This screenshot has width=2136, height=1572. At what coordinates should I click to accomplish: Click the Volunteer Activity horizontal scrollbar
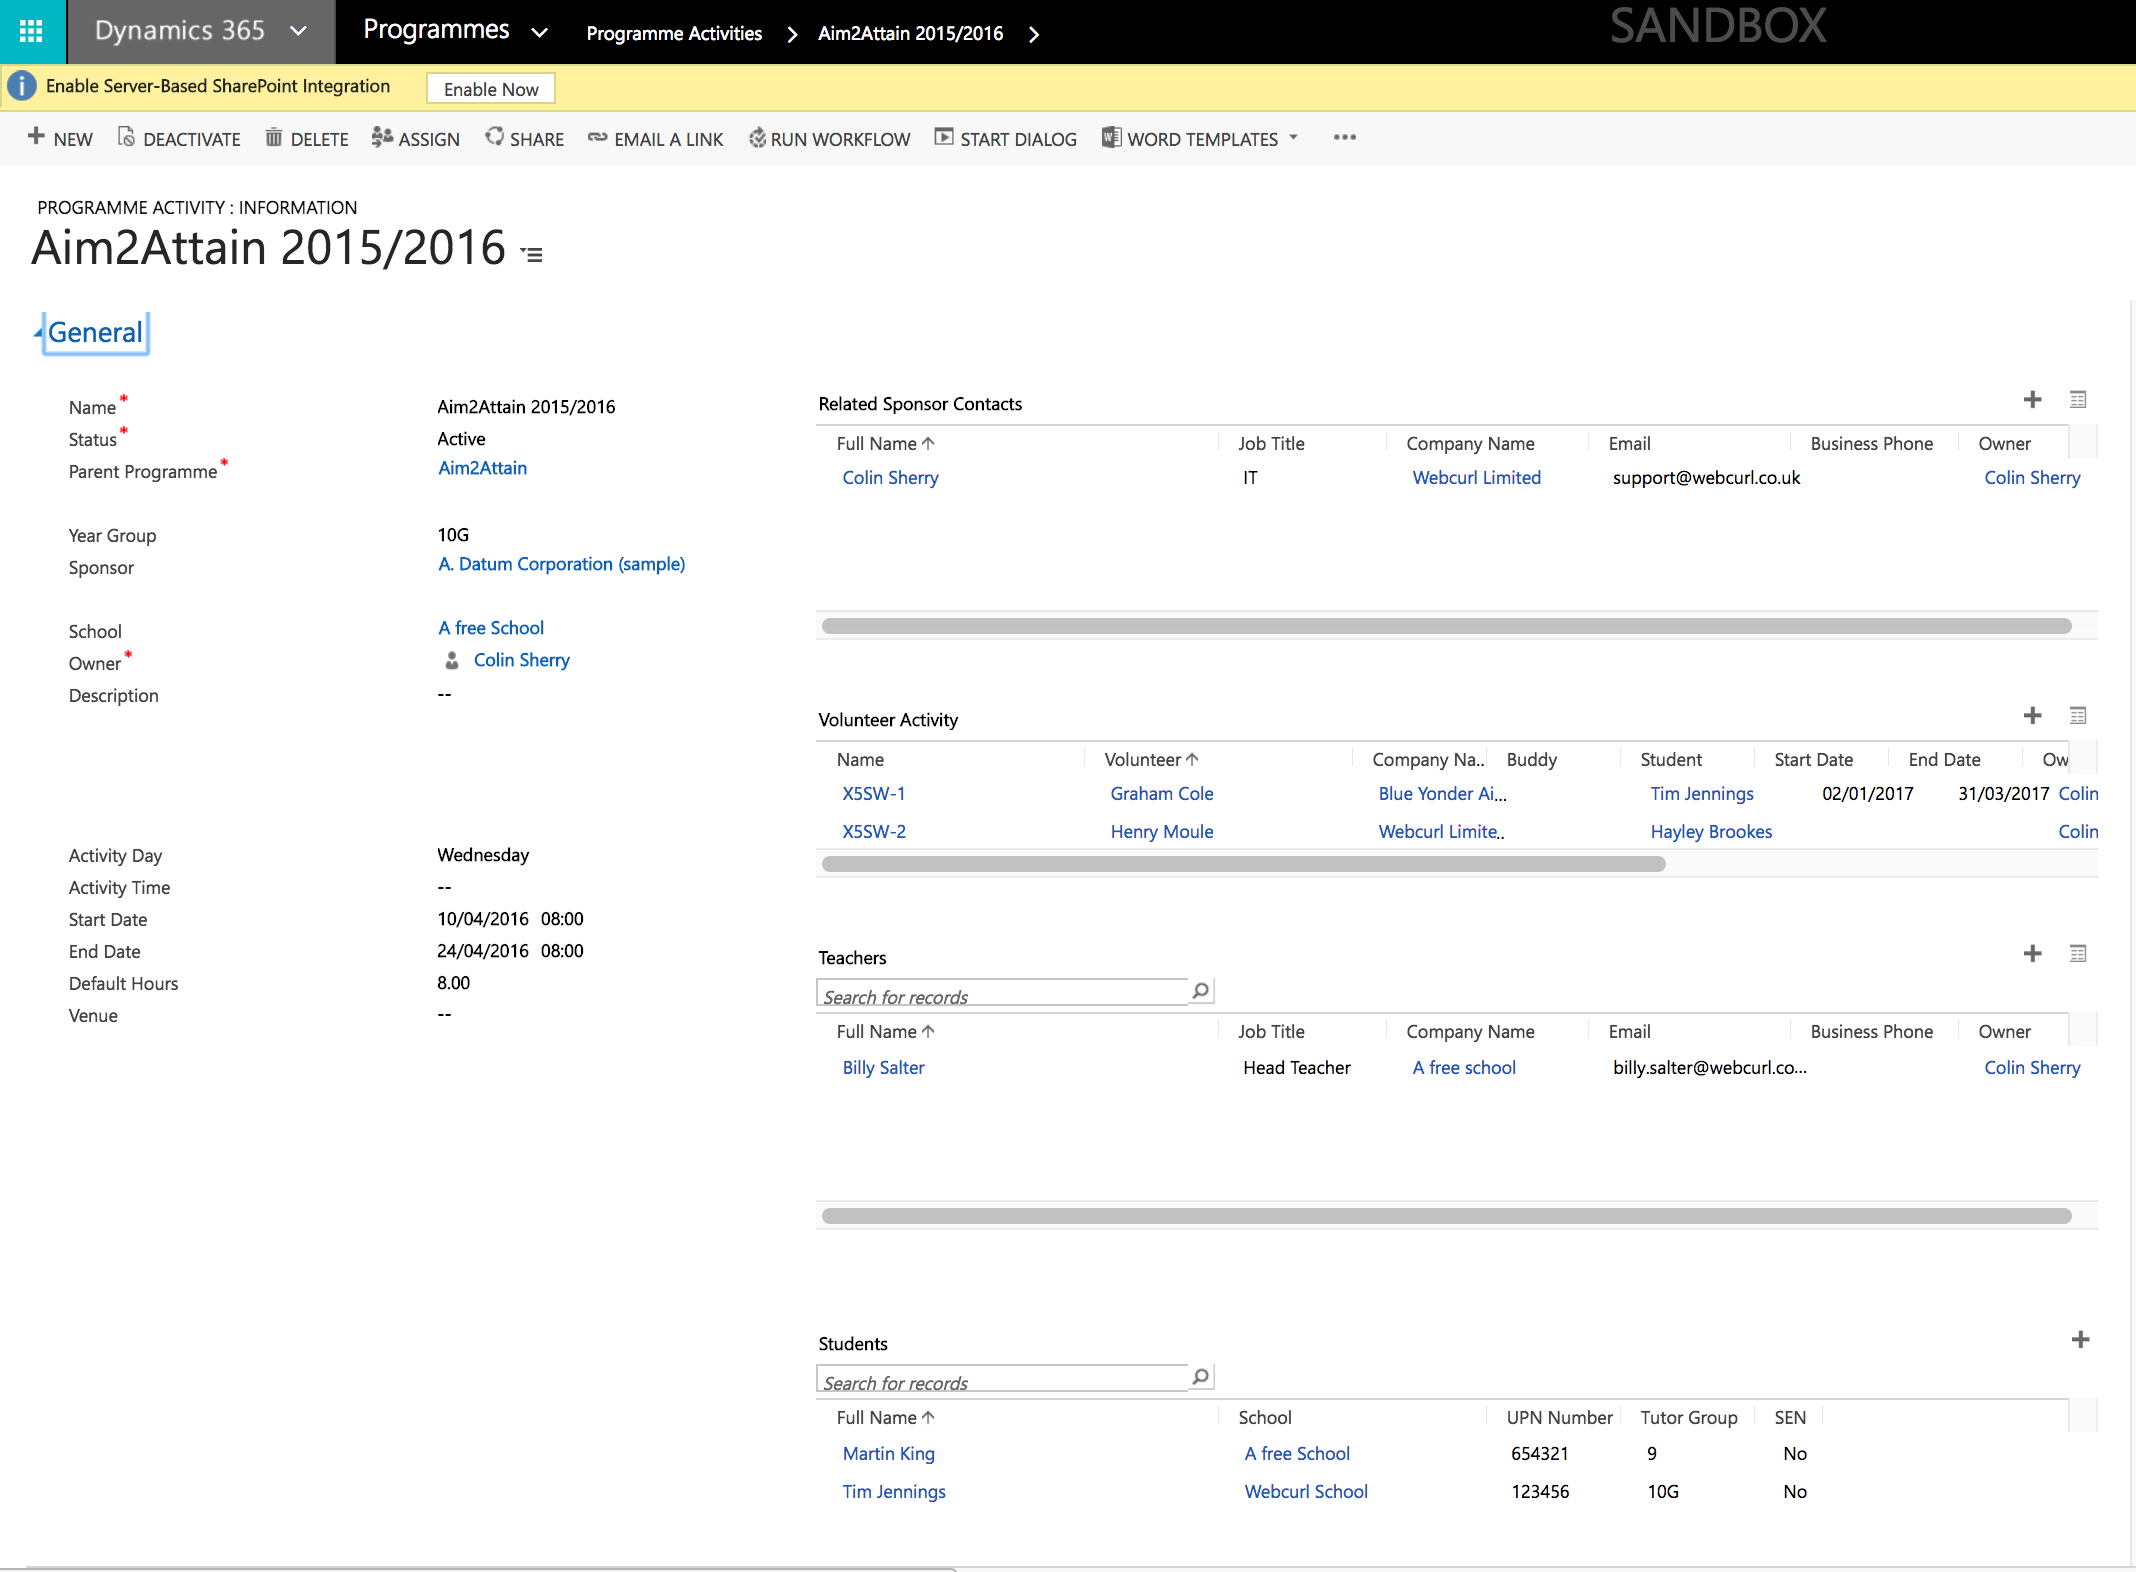pyautogui.click(x=1240, y=863)
